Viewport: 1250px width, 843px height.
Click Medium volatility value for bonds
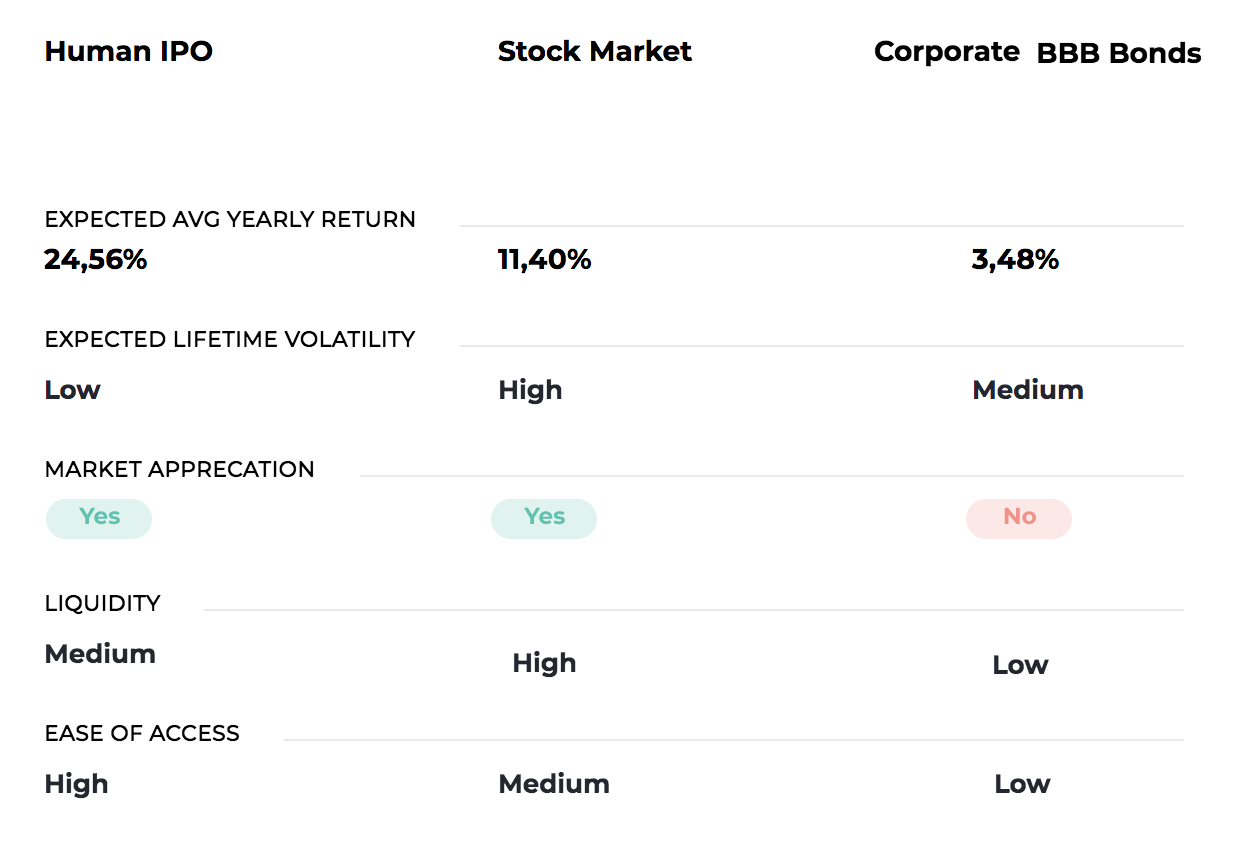tap(1028, 390)
